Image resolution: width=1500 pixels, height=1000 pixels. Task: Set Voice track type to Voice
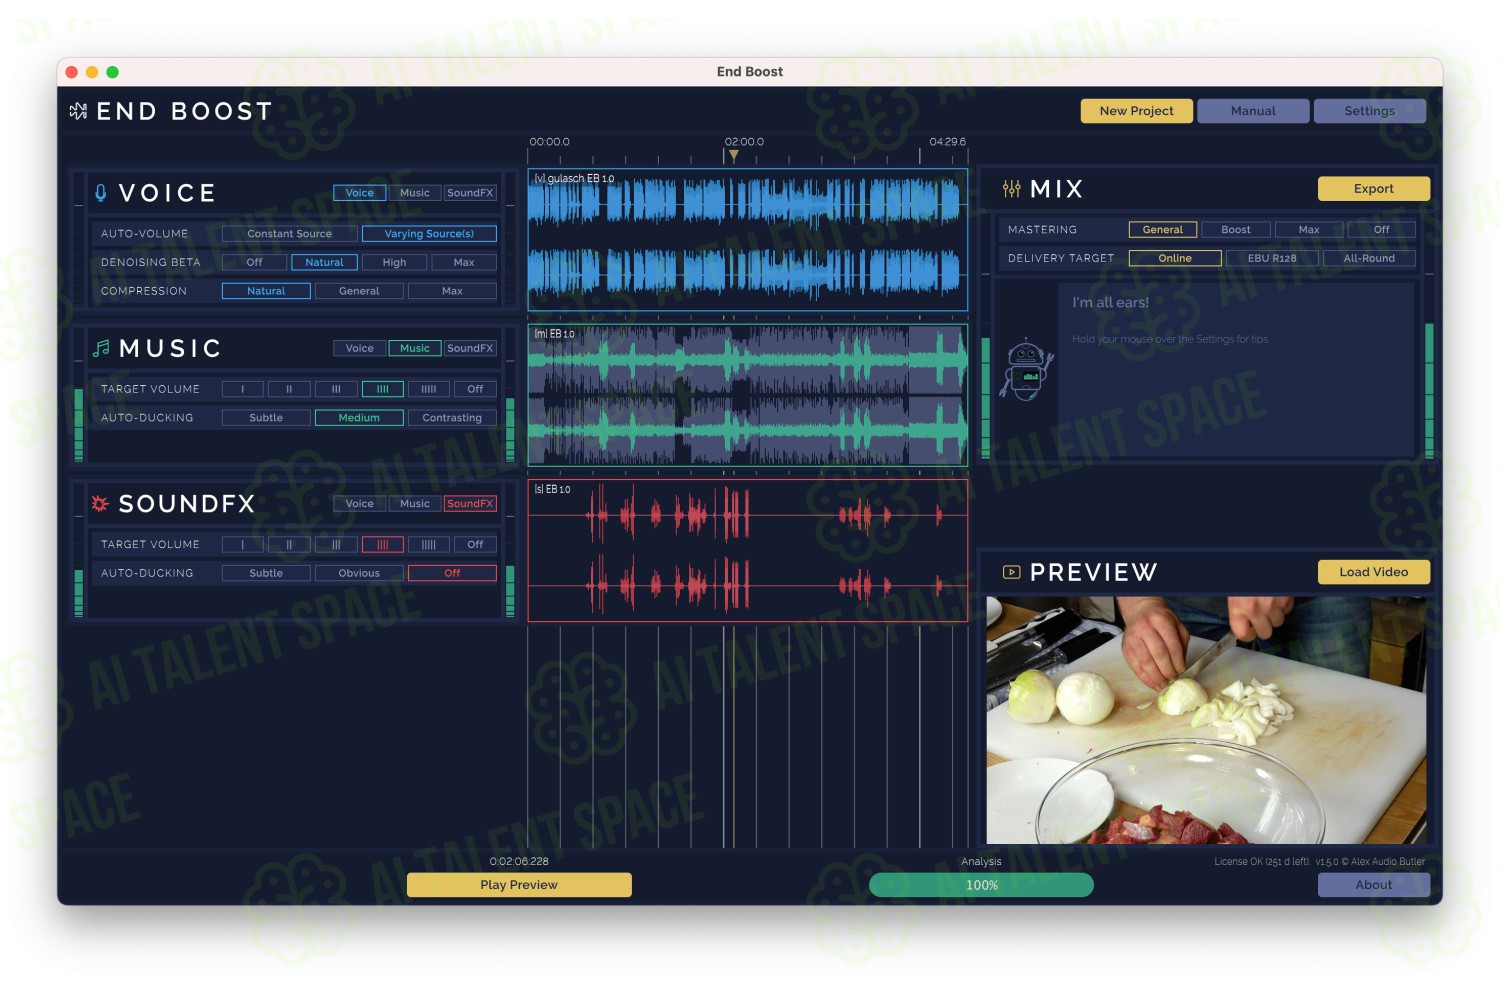tap(360, 193)
